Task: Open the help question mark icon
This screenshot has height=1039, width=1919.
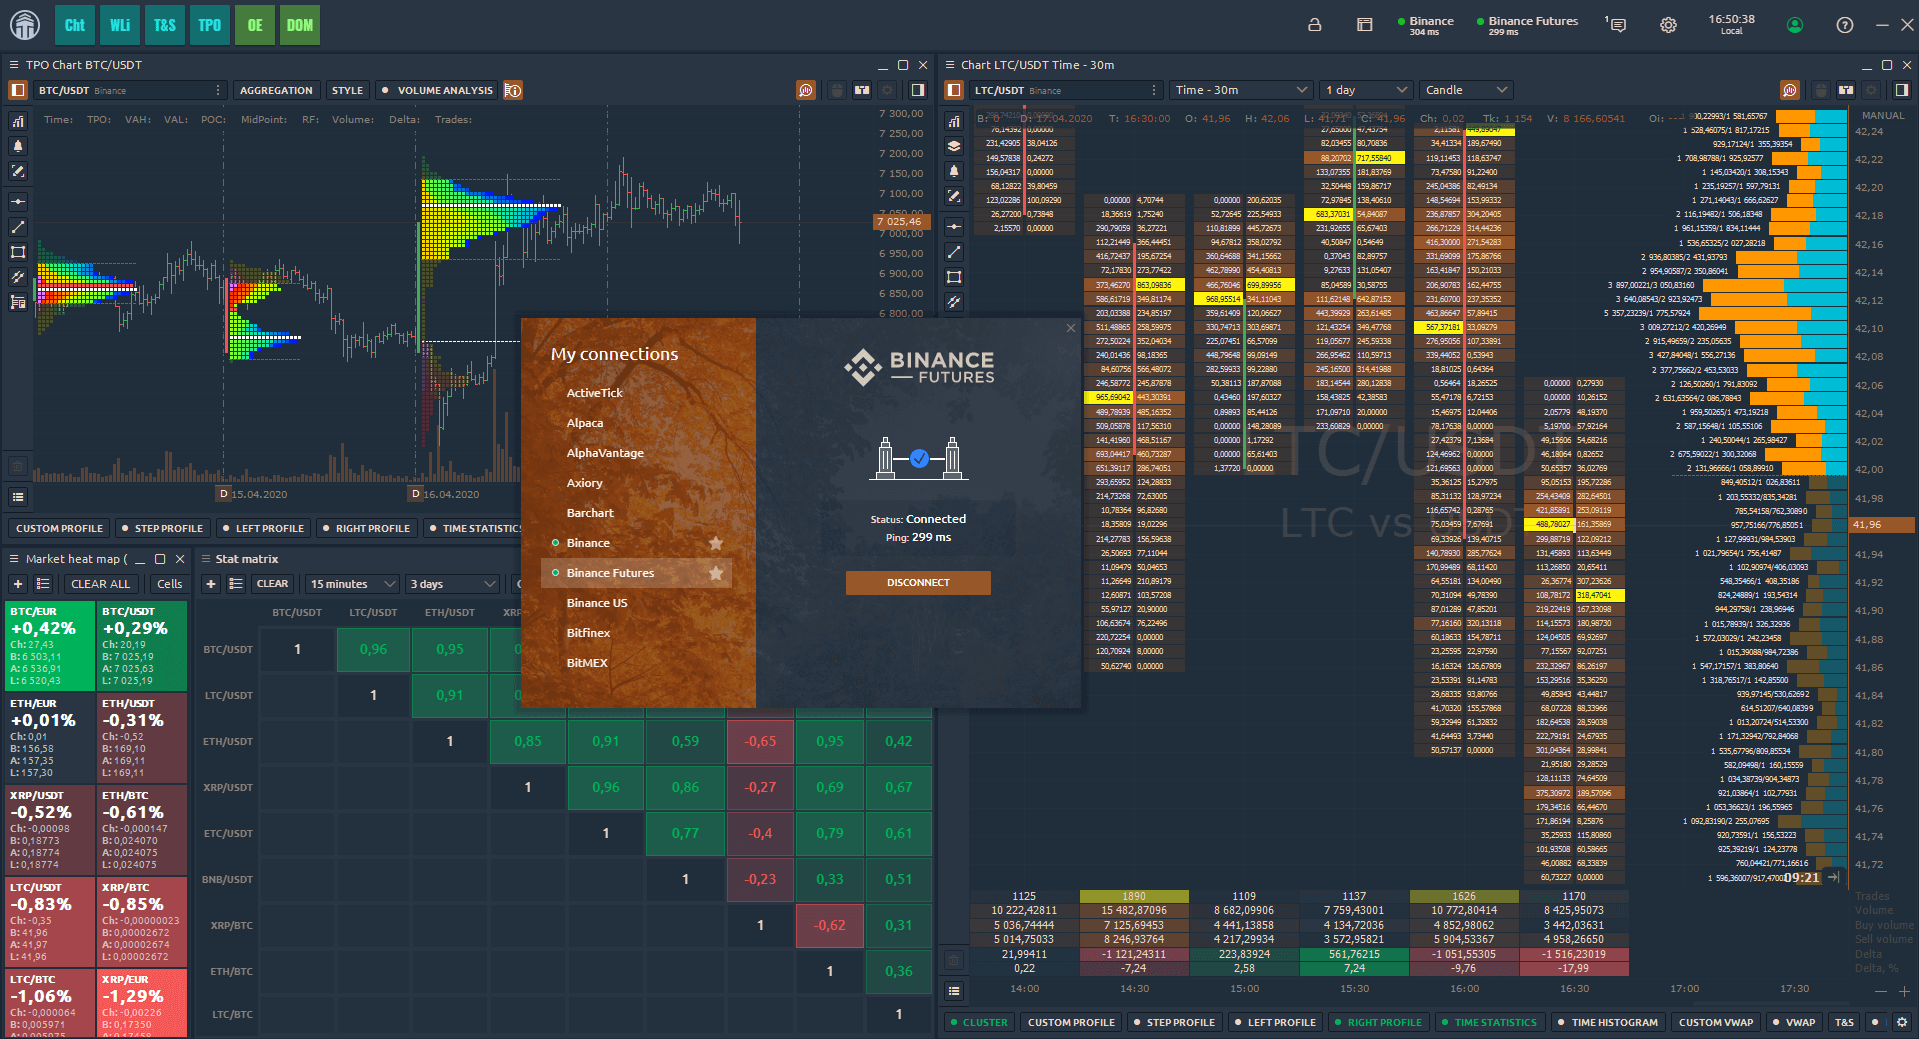Action: click(x=1845, y=25)
